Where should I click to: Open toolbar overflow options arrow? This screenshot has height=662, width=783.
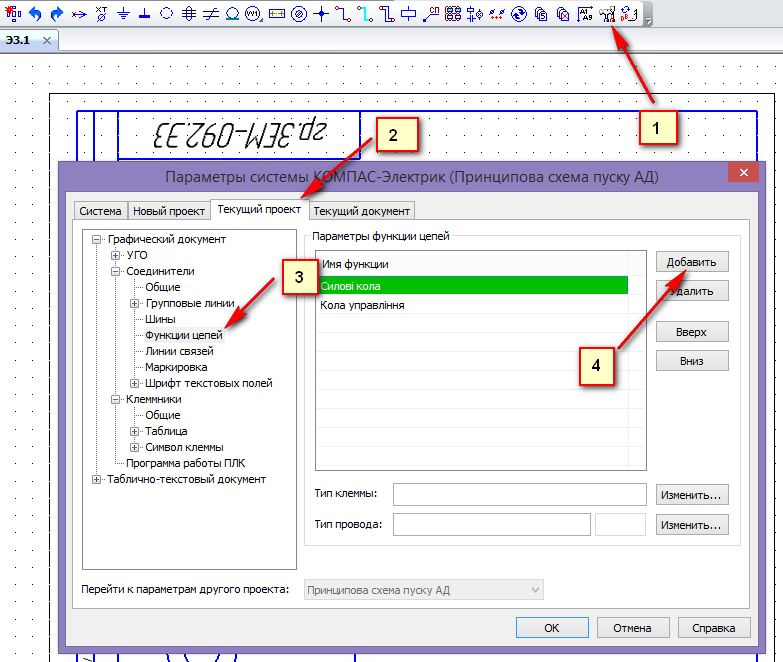click(648, 21)
